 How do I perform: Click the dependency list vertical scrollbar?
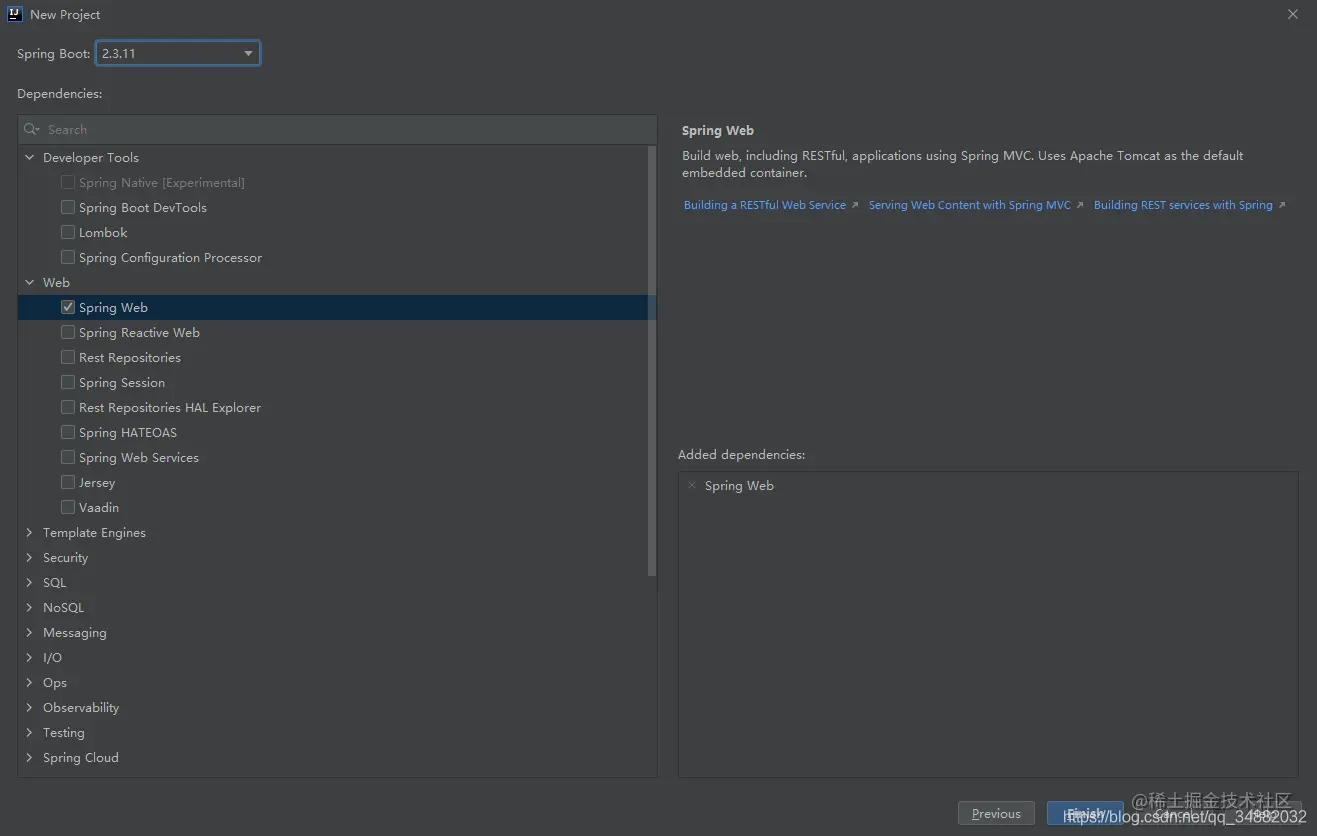click(x=652, y=361)
